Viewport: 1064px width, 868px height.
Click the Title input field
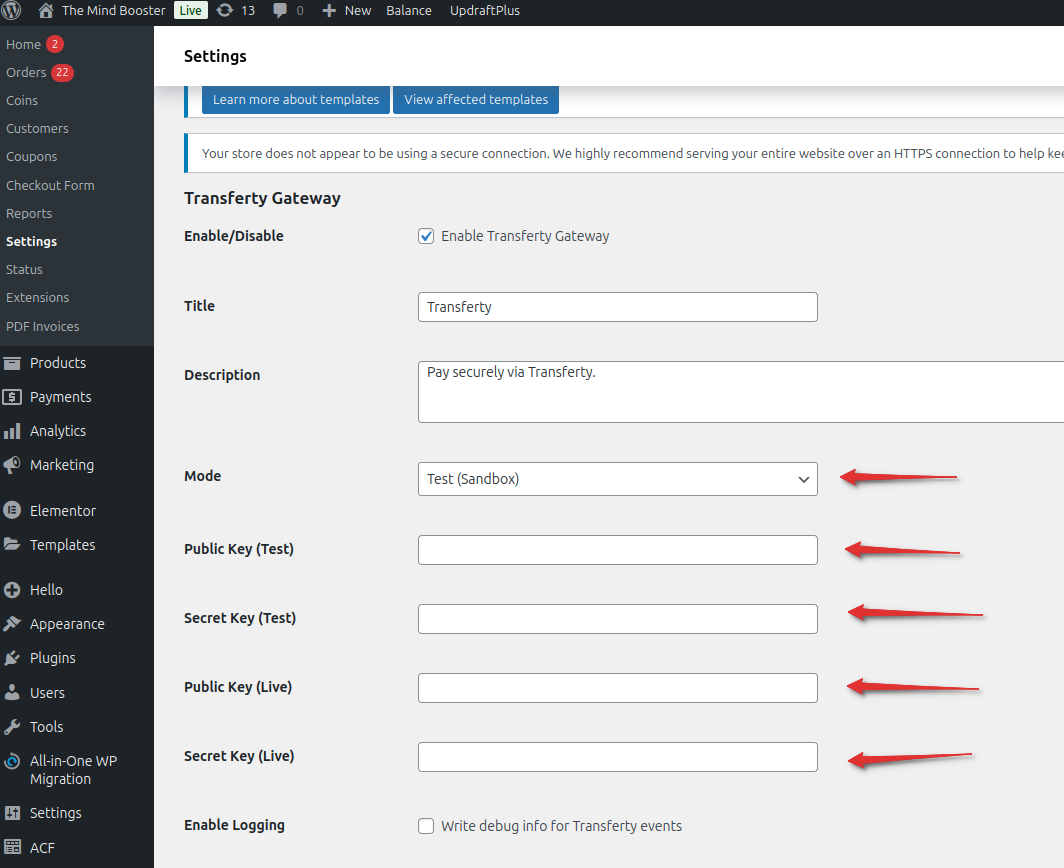coord(618,307)
